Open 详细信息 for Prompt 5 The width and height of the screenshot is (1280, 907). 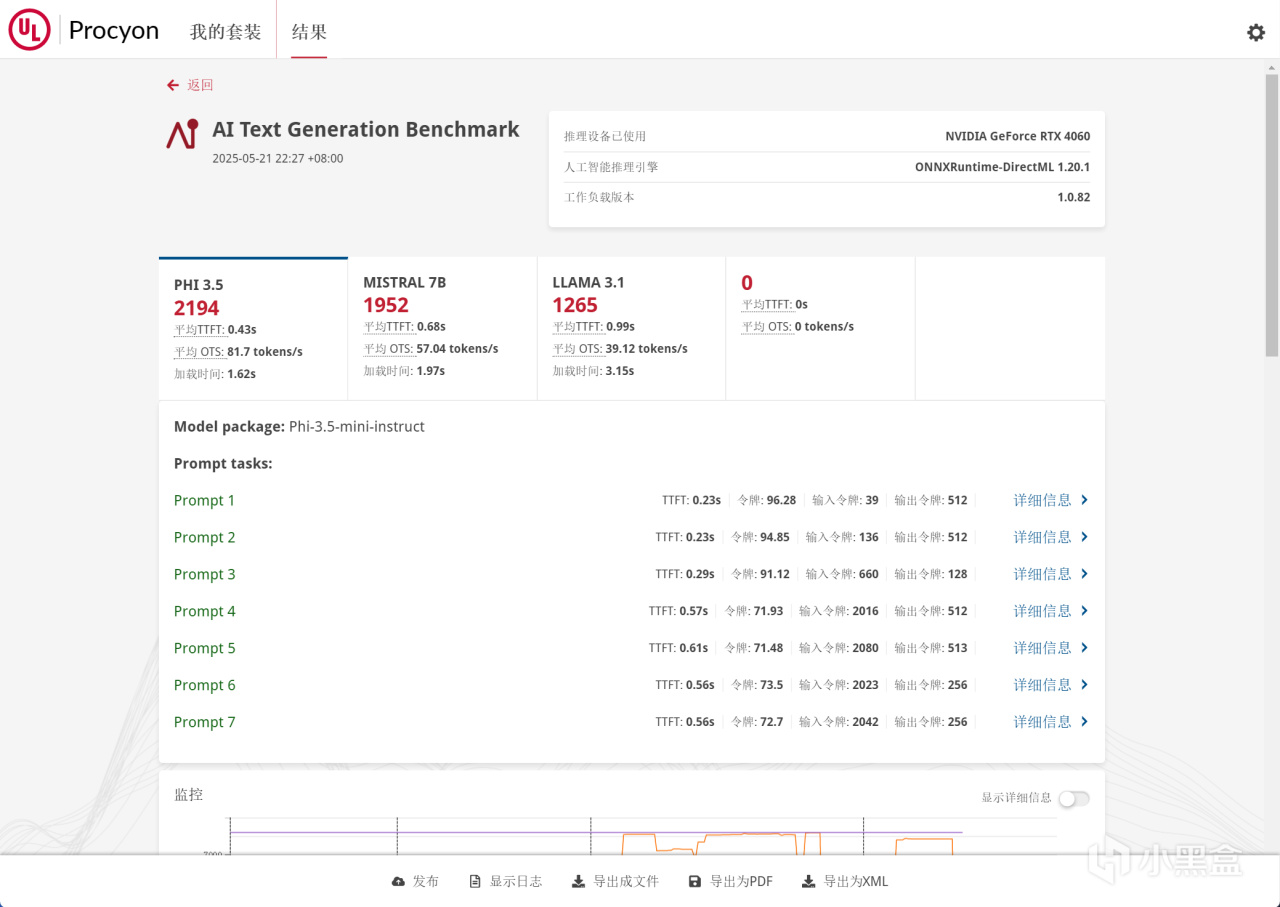(1042, 648)
